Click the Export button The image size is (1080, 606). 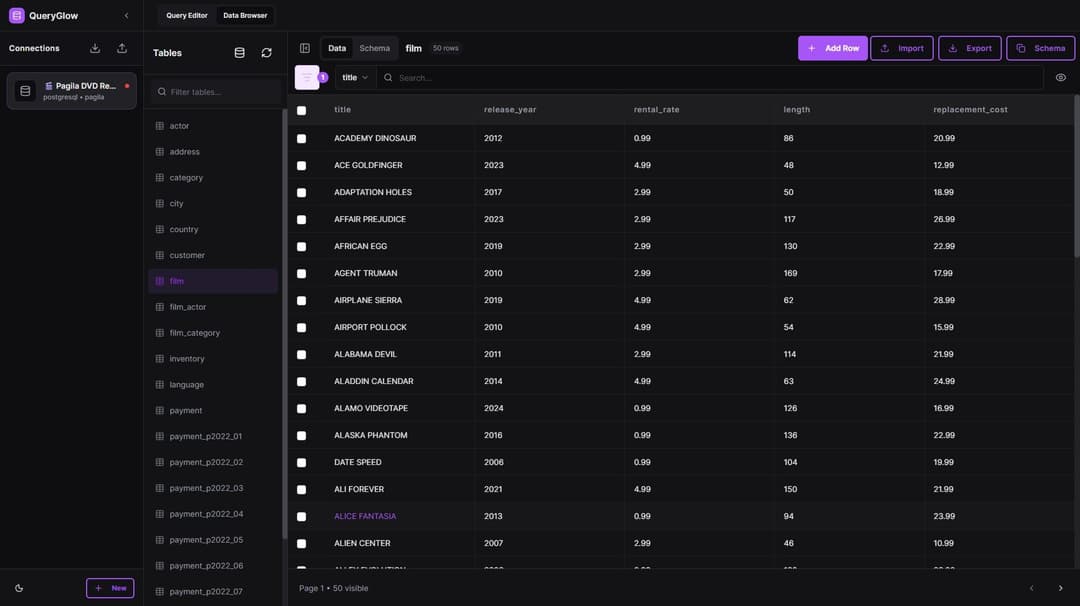(970, 48)
